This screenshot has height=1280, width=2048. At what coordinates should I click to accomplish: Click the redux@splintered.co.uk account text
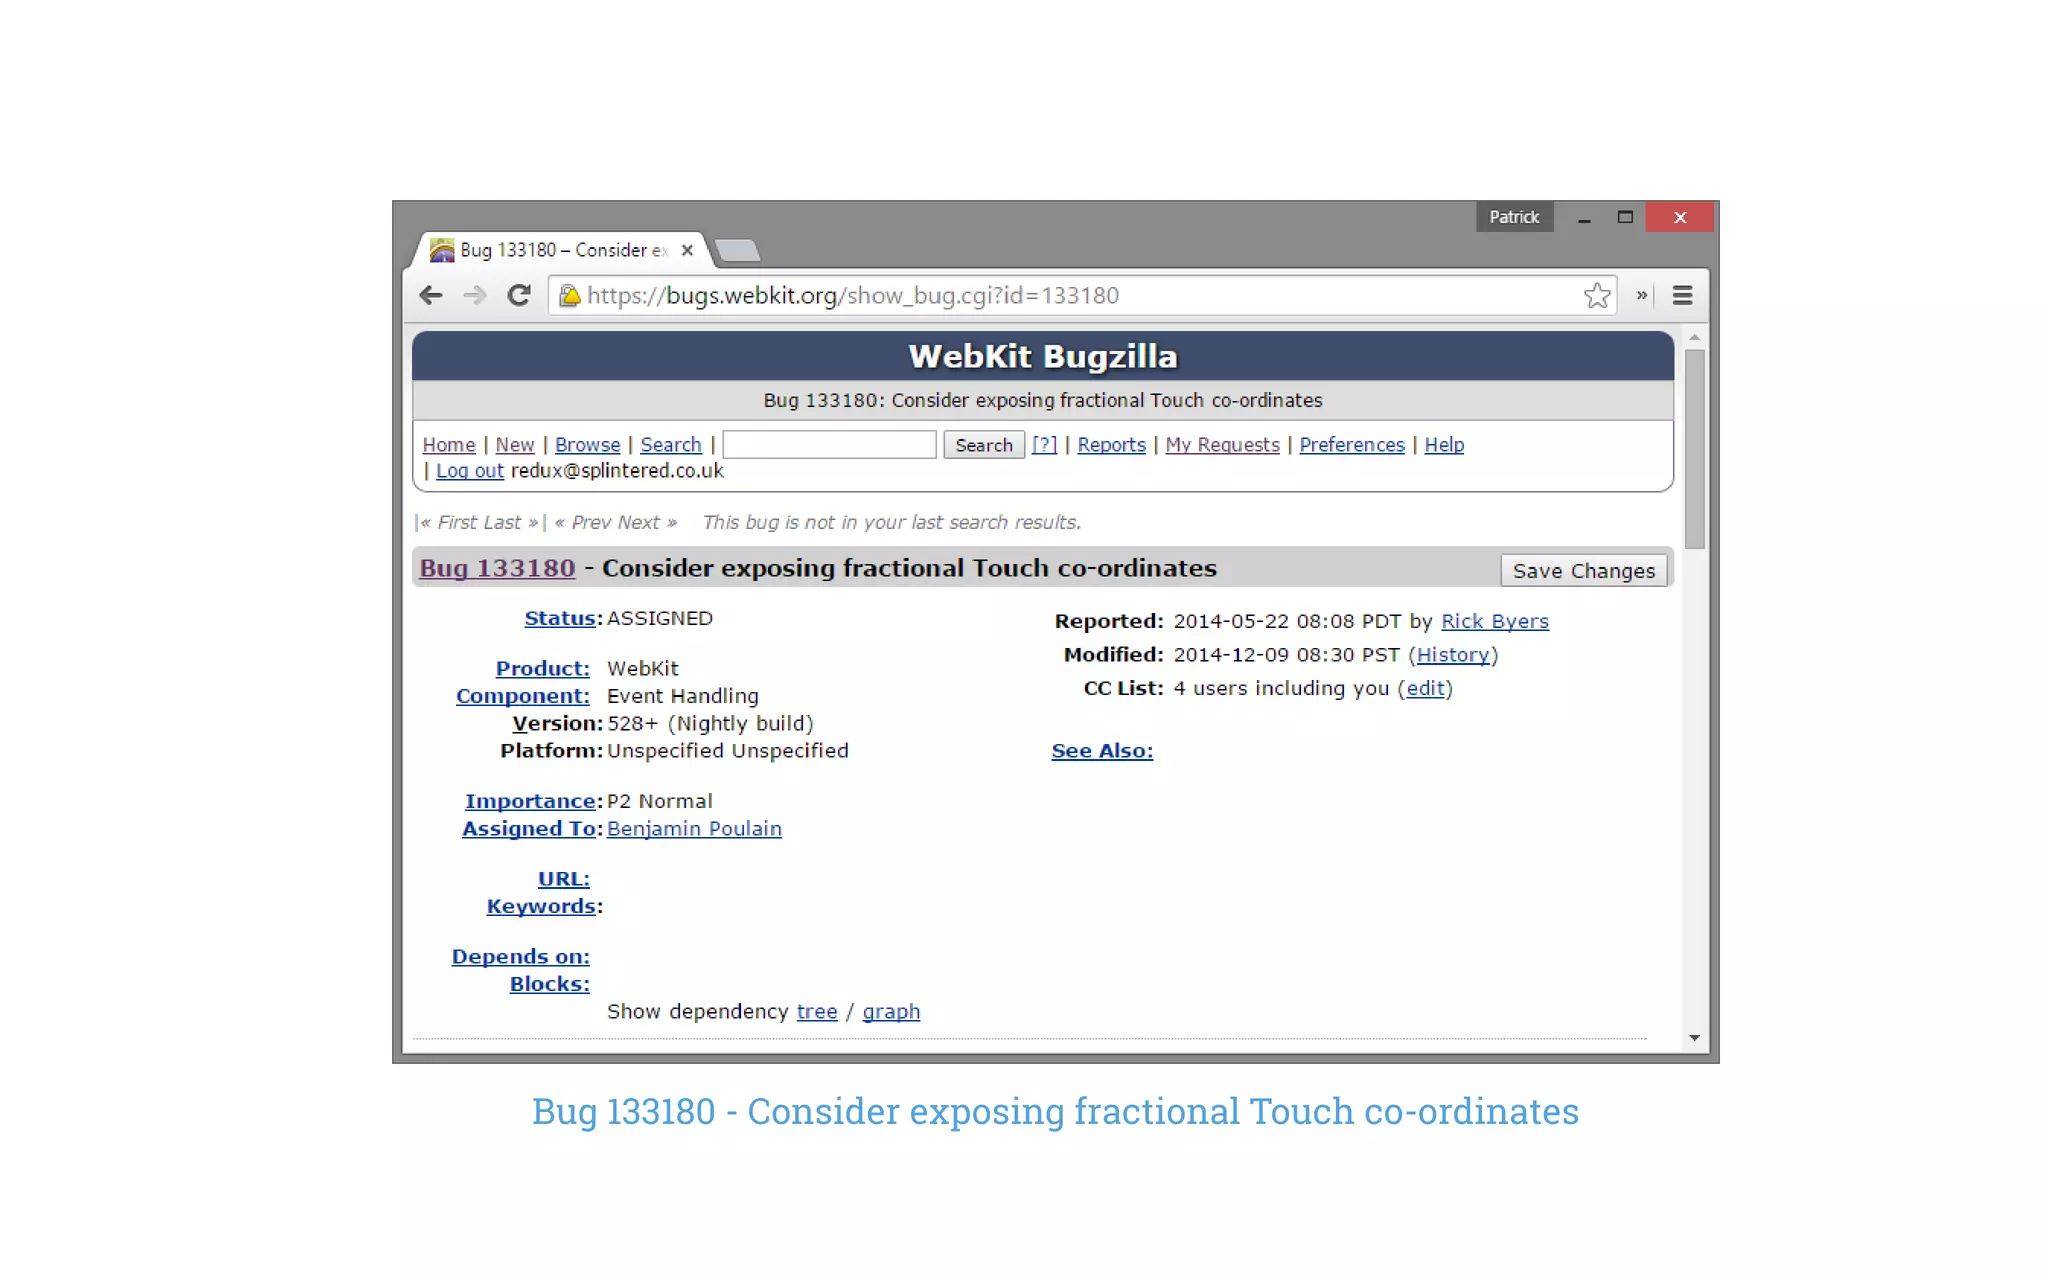coord(617,471)
